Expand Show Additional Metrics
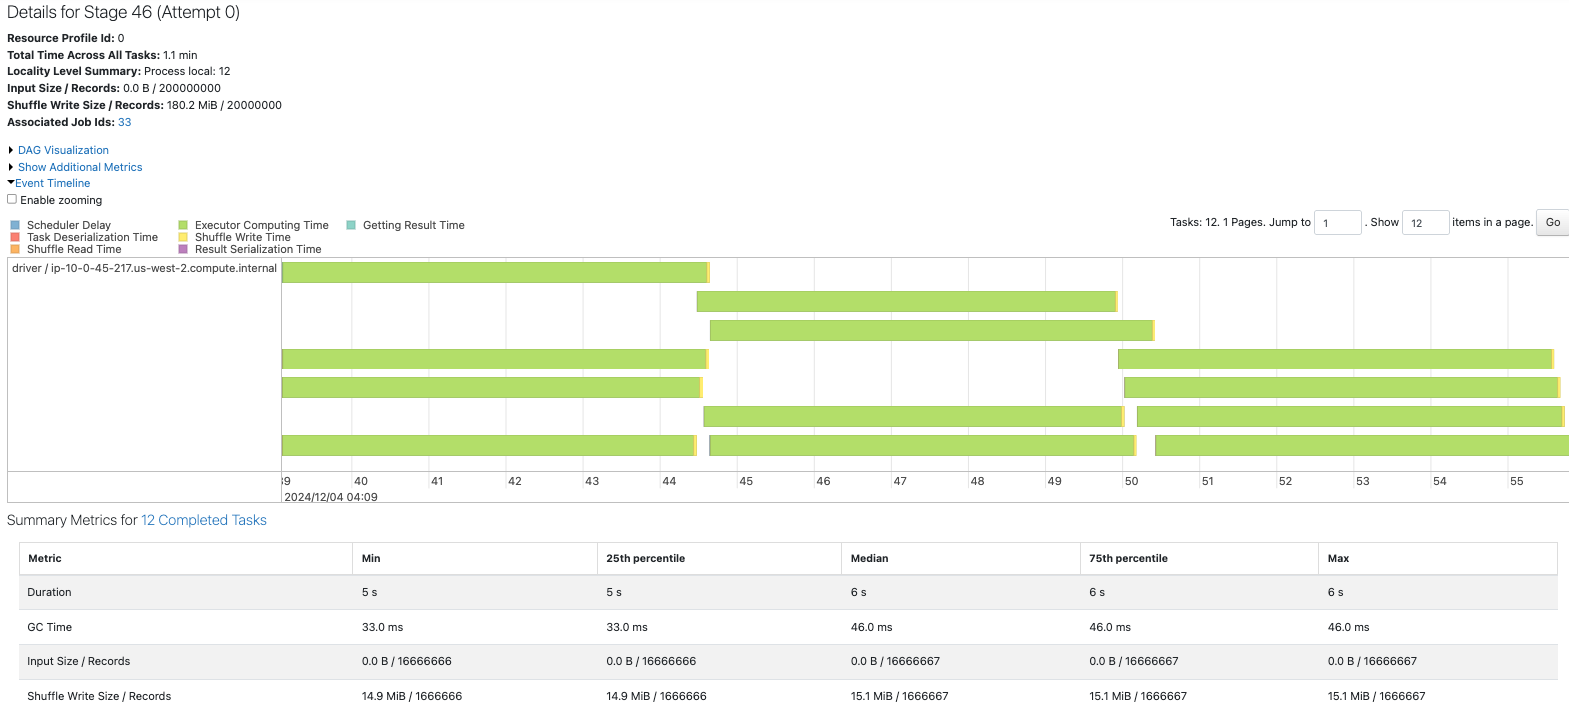The width and height of the screenshot is (1569, 718). click(80, 167)
